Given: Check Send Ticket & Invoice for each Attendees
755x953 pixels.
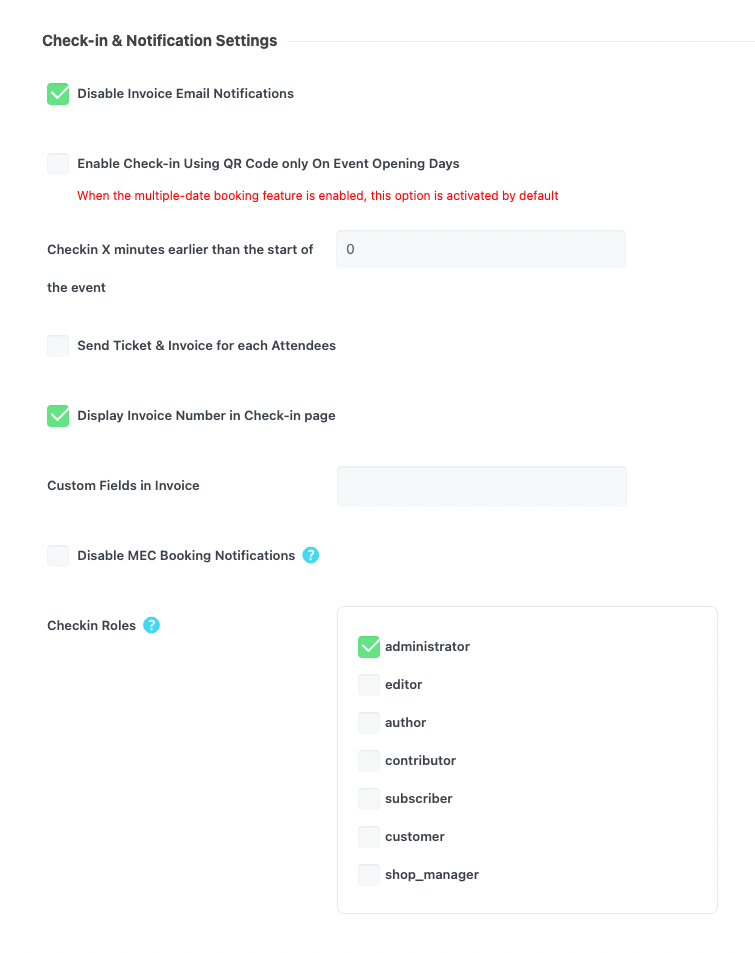Looking at the screenshot, I should pos(57,345).
